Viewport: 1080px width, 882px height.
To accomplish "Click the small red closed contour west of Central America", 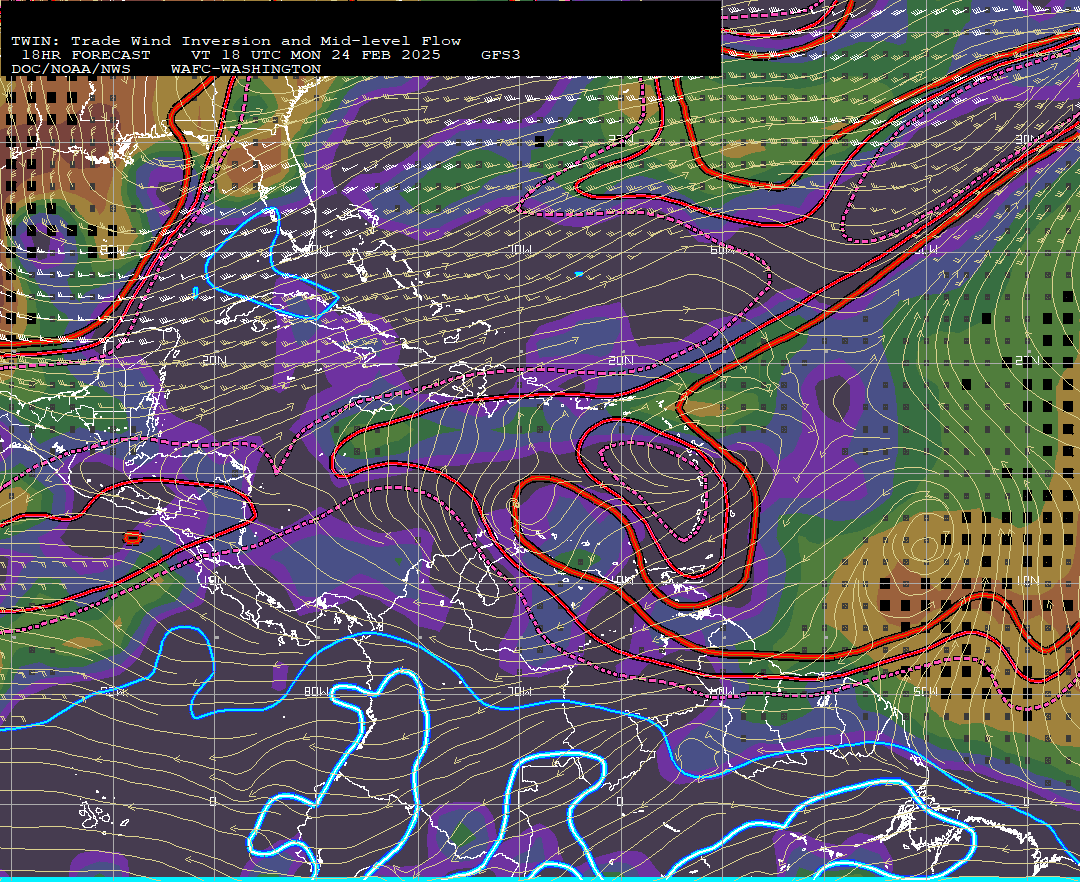I will pos(132,538).
